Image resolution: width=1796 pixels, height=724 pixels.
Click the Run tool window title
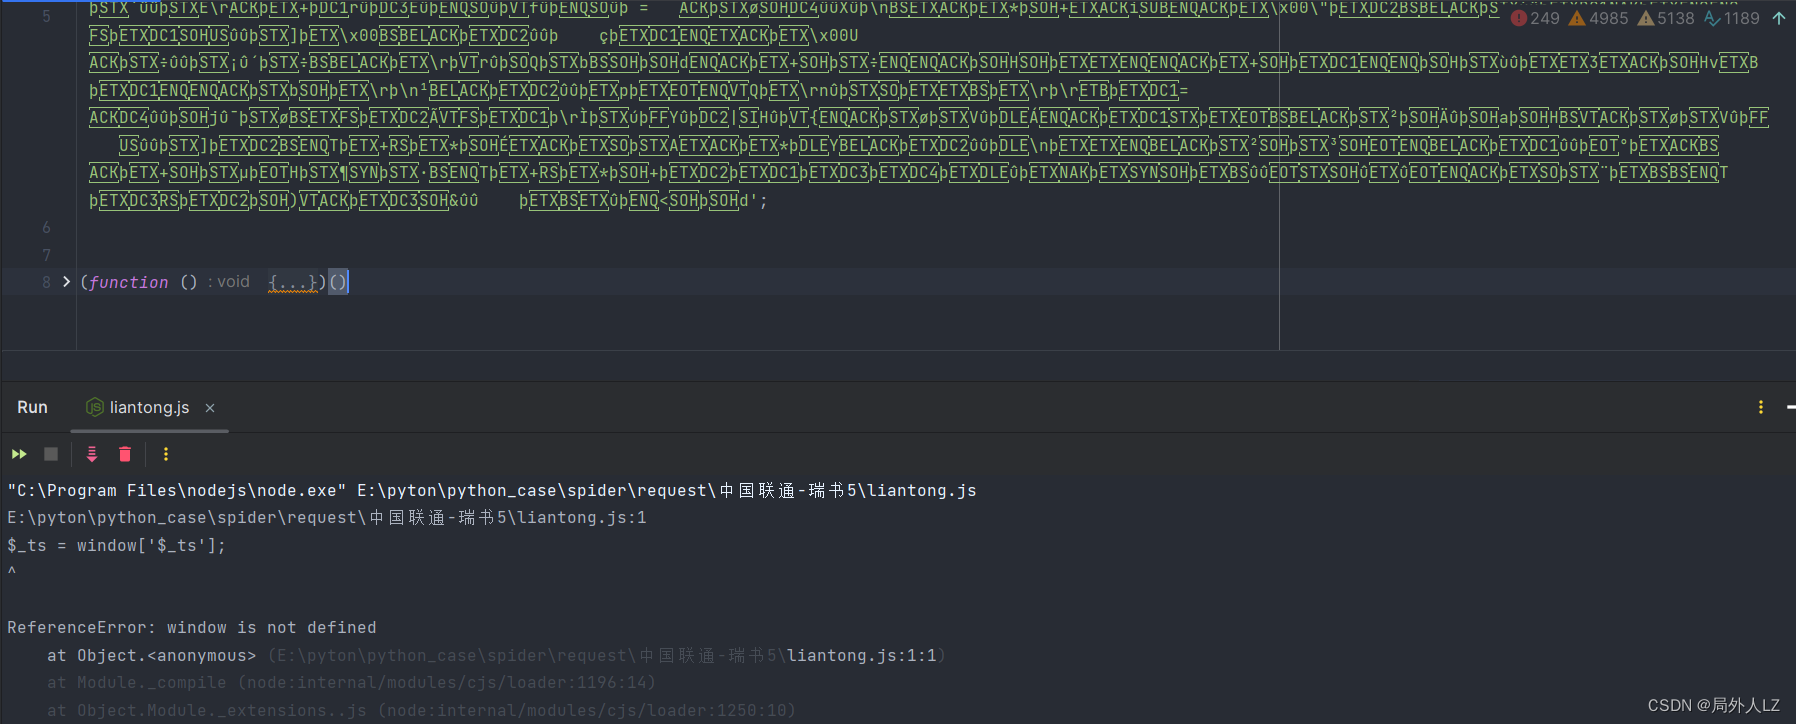point(32,407)
